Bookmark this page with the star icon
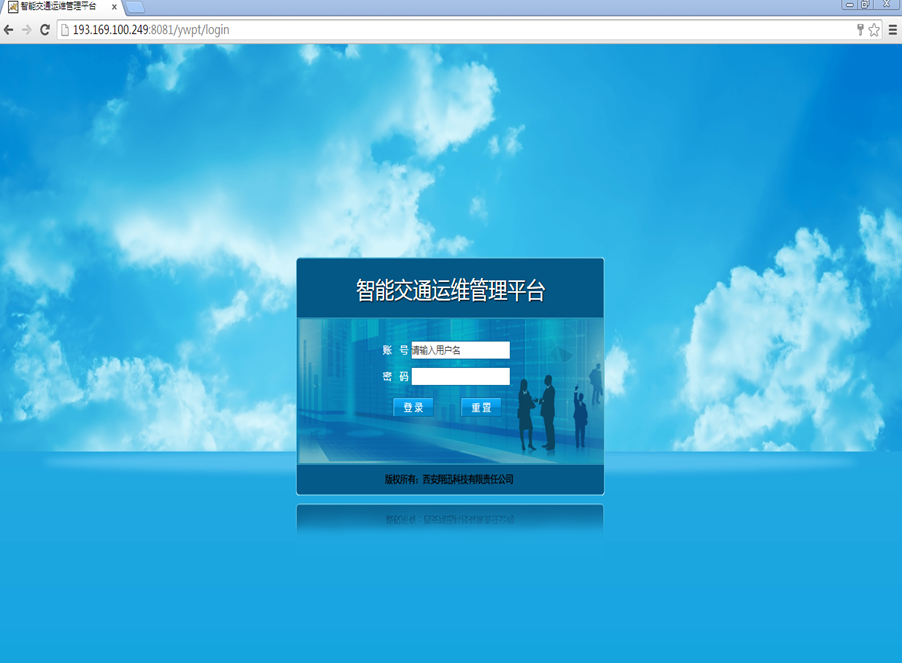Image resolution: width=902 pixels, height=663 pixels. click(874, 30)
